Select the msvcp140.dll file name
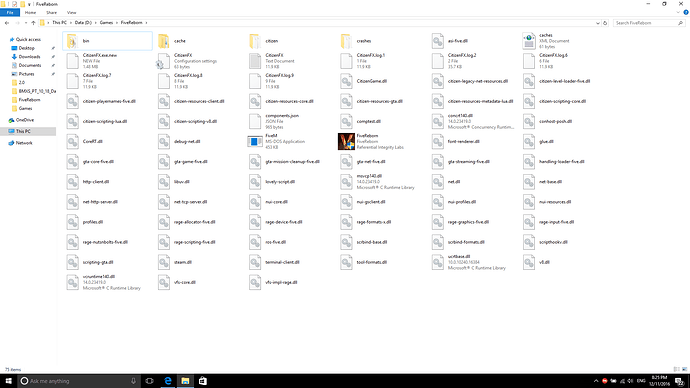 coord(369,176)
